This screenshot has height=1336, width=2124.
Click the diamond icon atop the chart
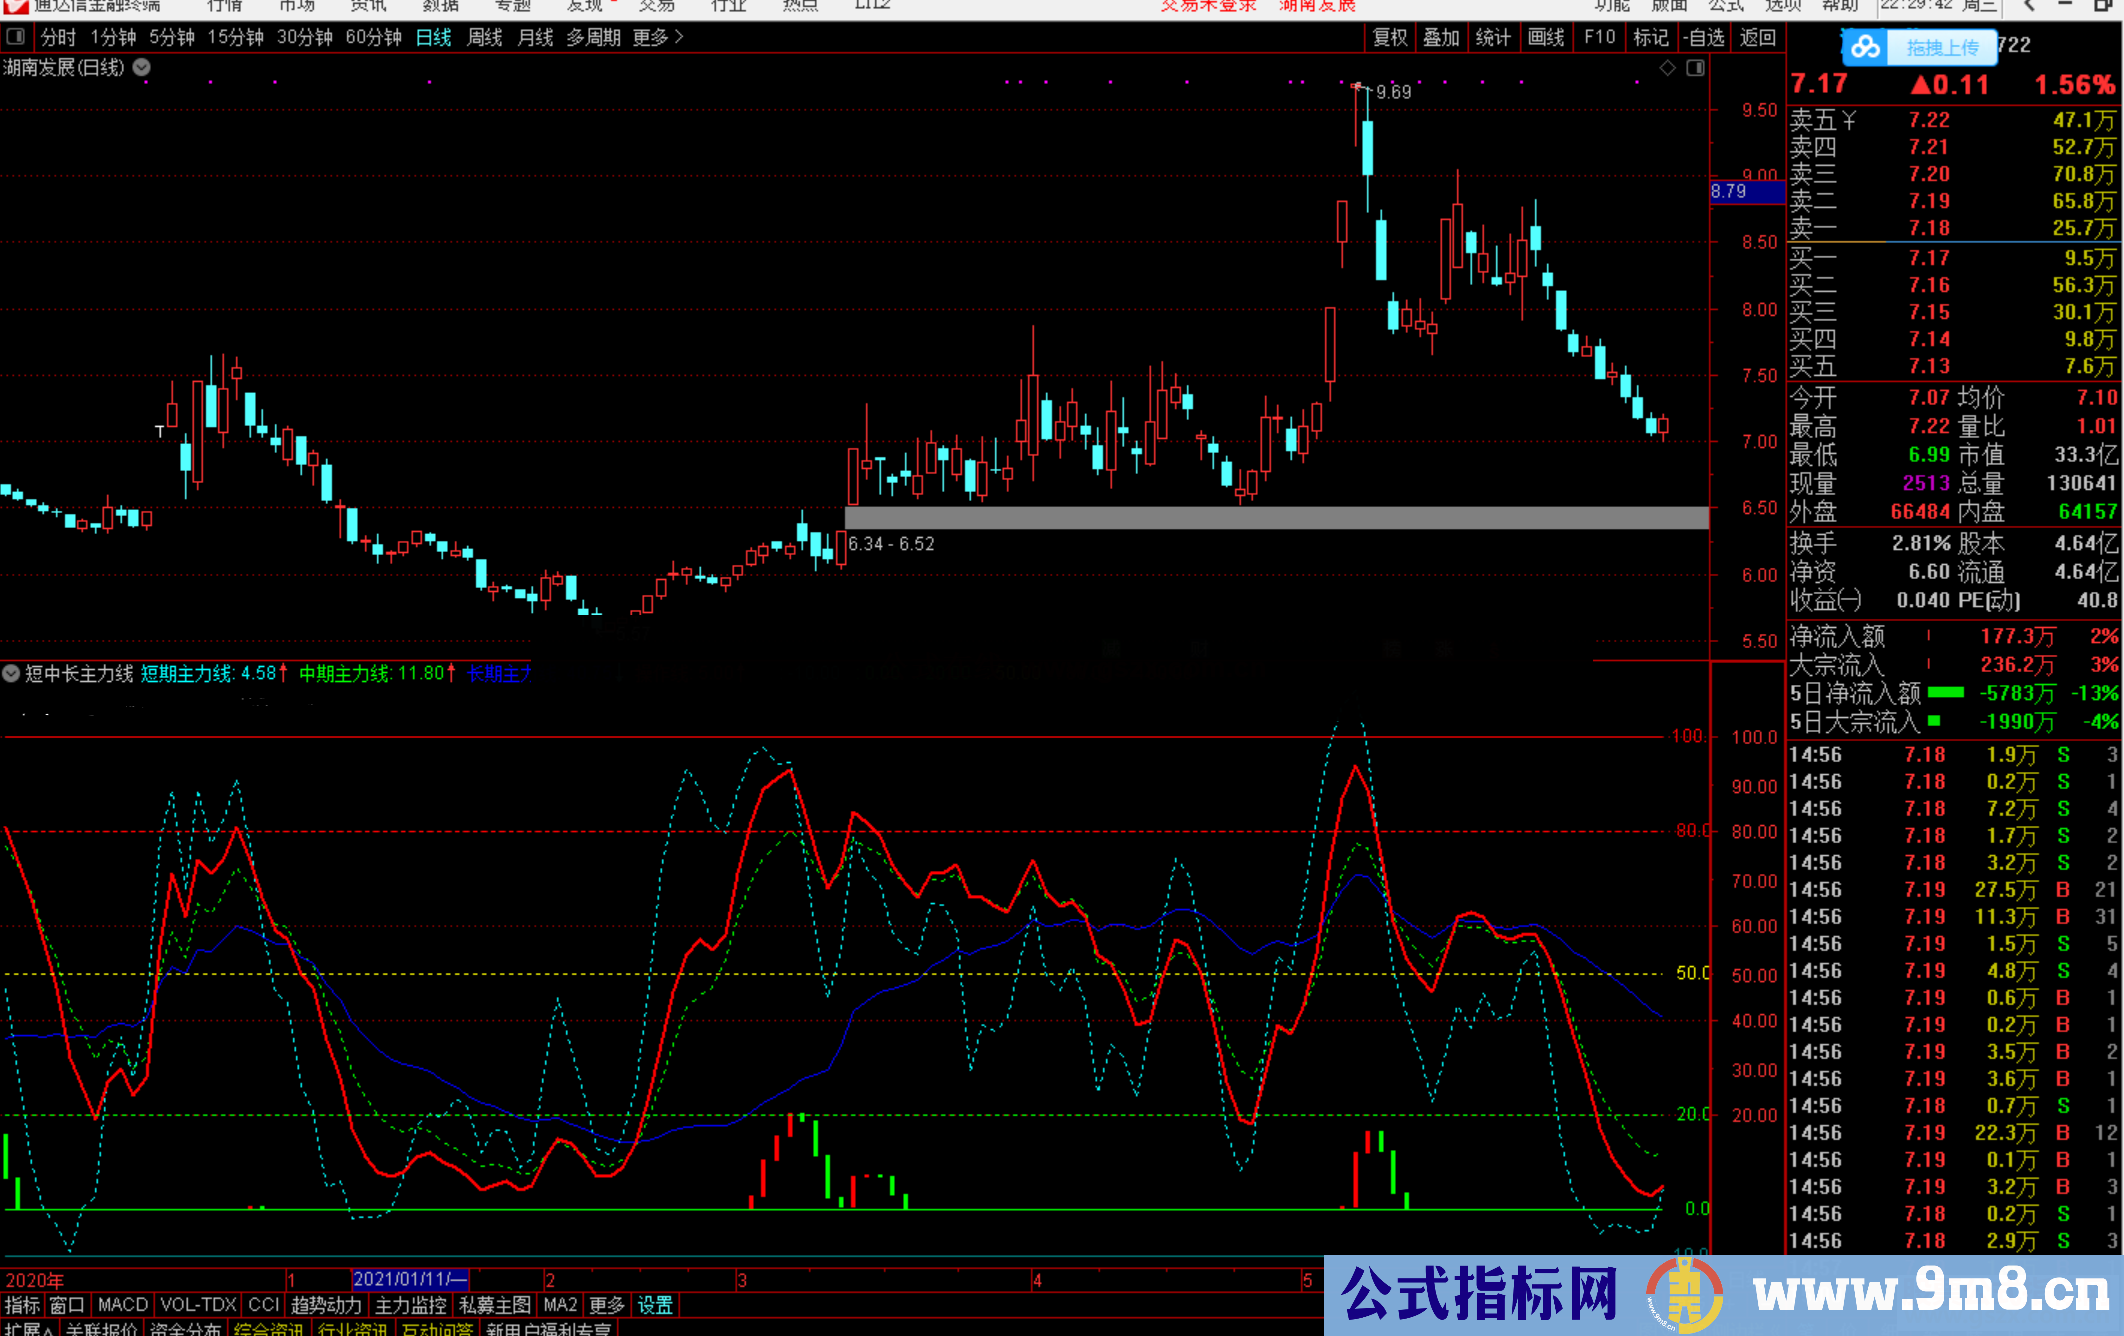(x=1667, y=68)
